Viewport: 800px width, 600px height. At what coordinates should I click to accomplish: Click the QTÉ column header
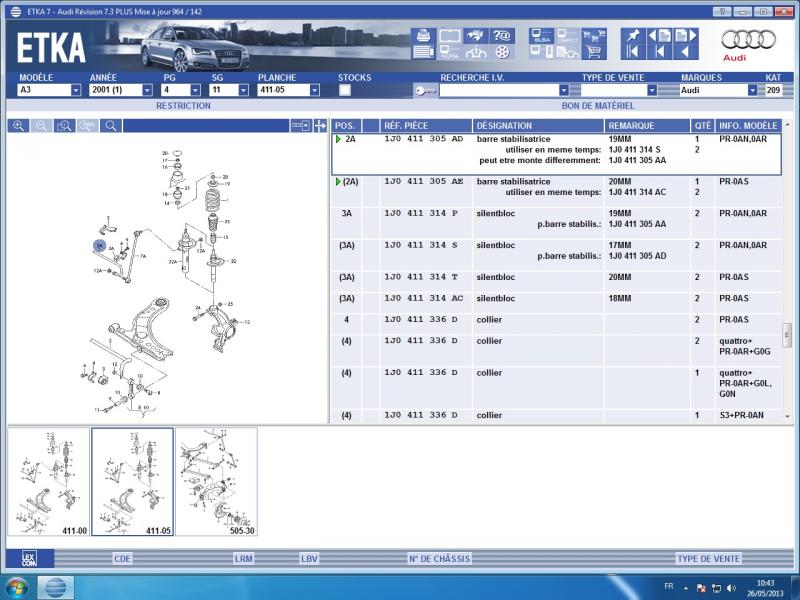[x=703, y=126]
